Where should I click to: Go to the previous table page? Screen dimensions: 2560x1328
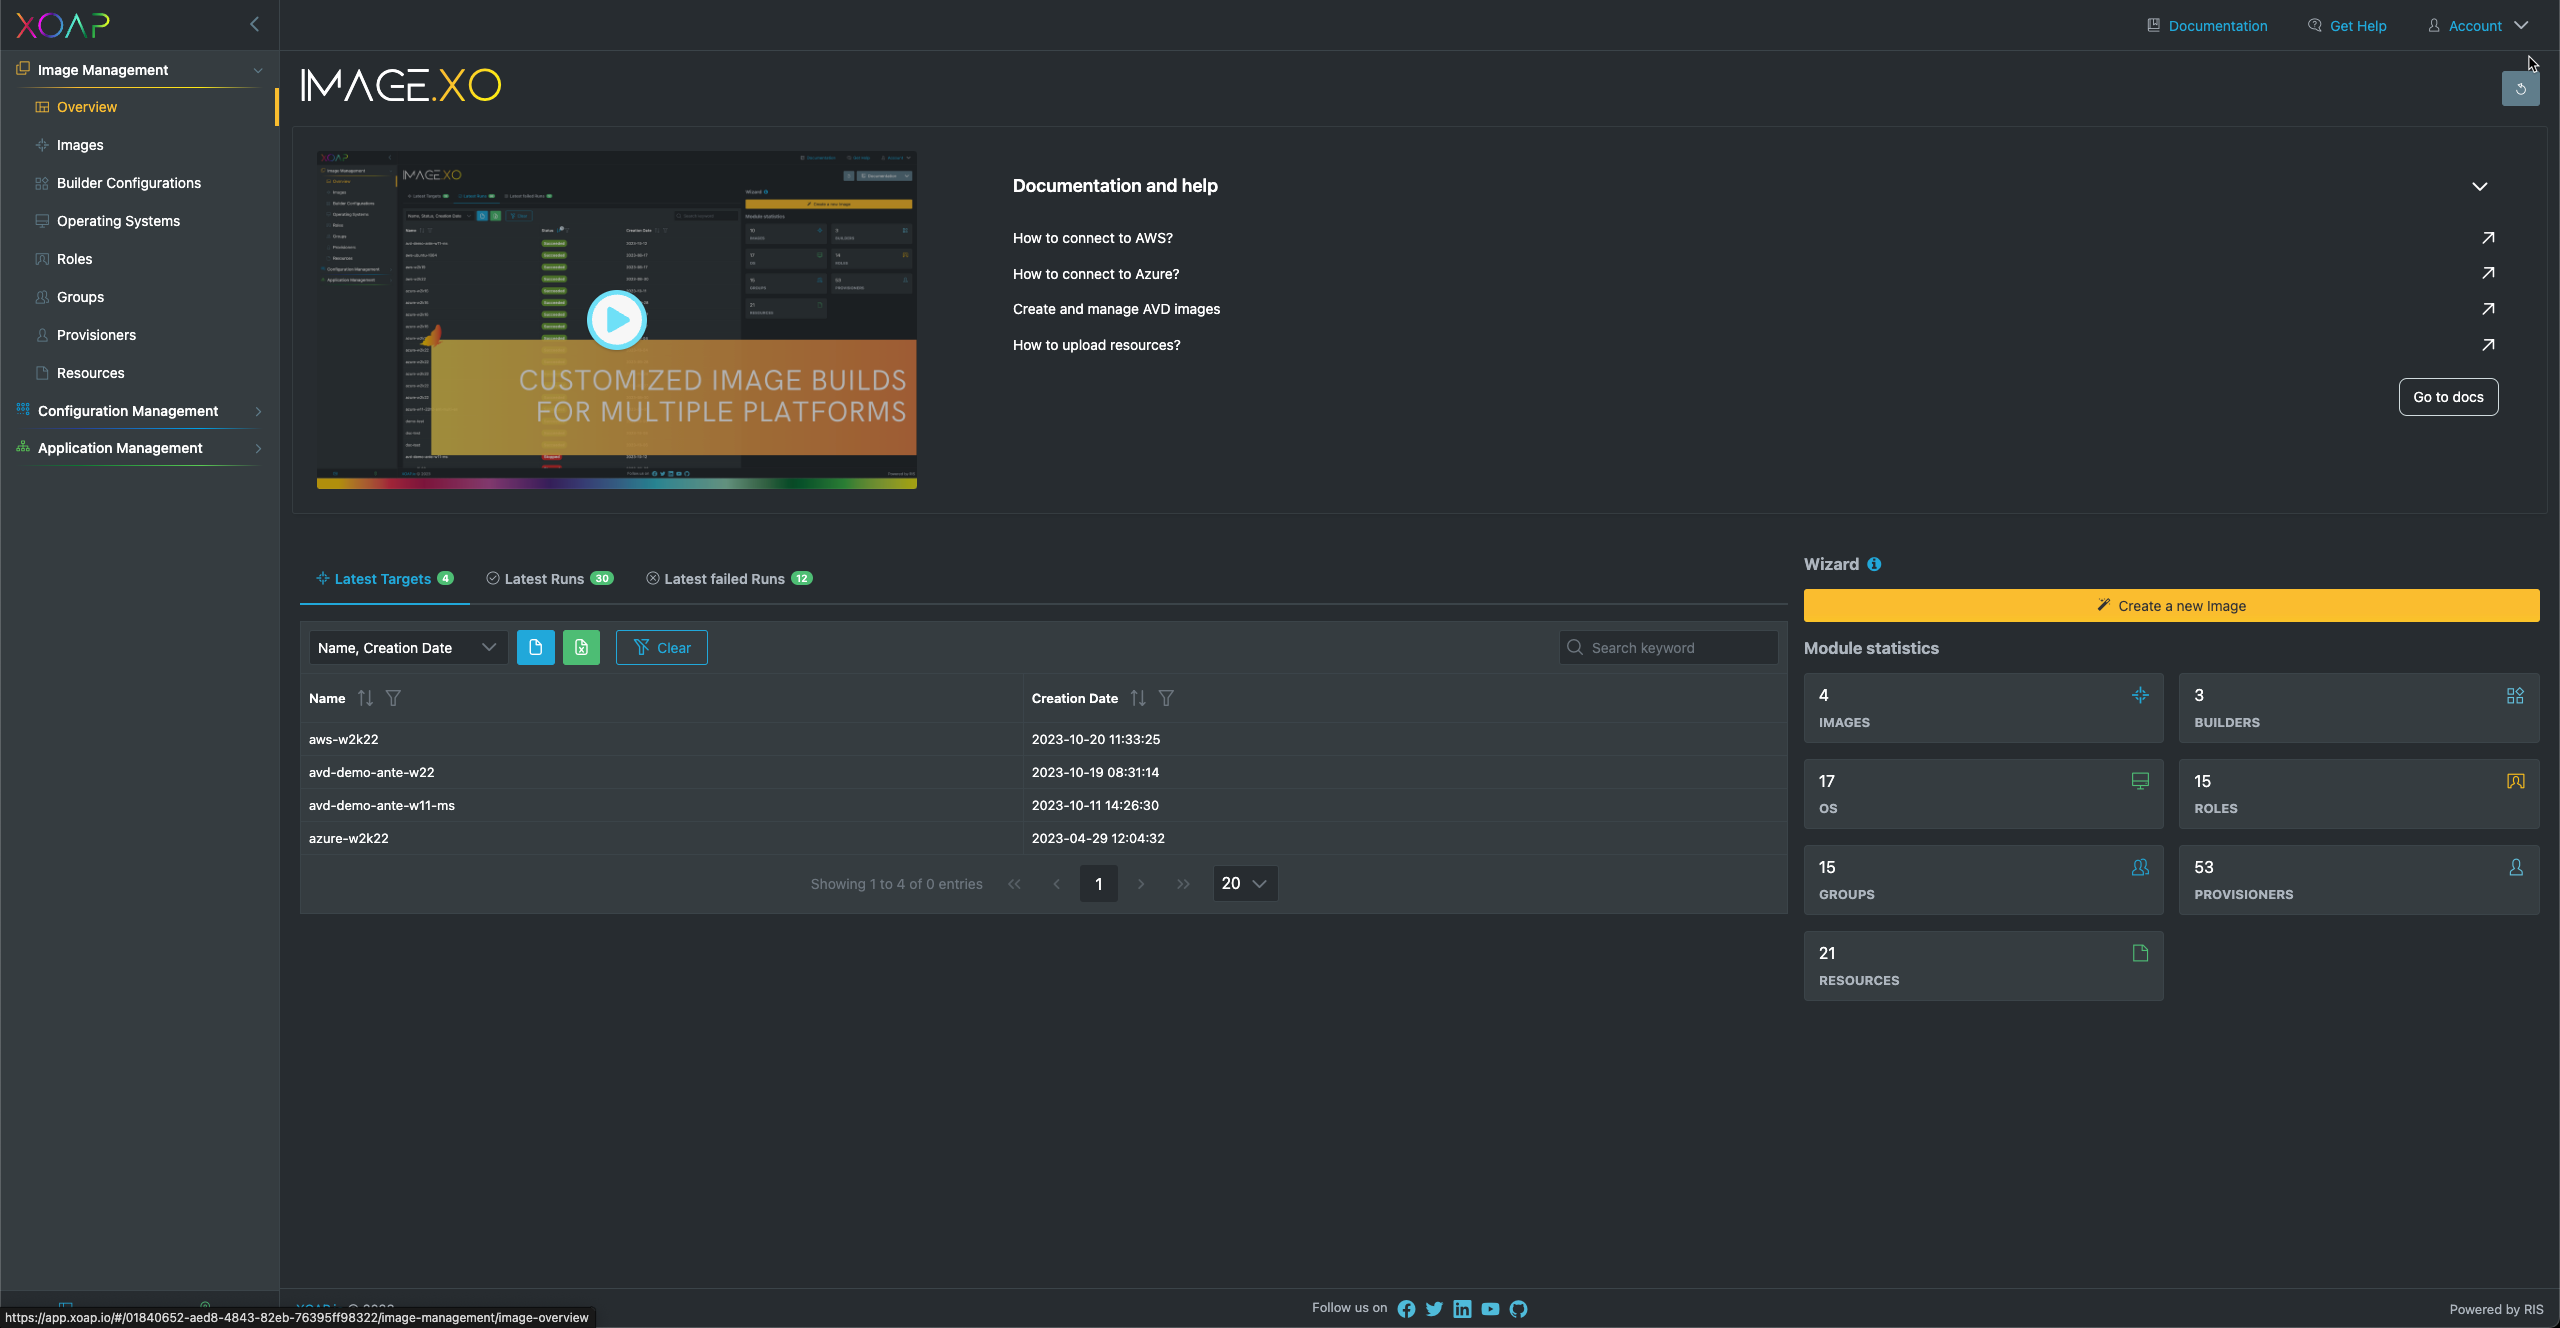(x=1056, y=884)
